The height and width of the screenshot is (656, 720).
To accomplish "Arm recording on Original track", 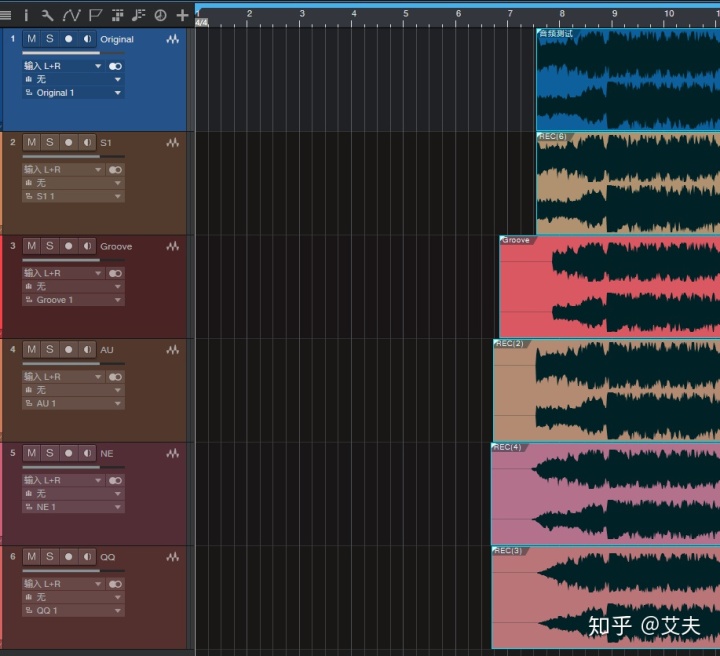I will (68, 39).
